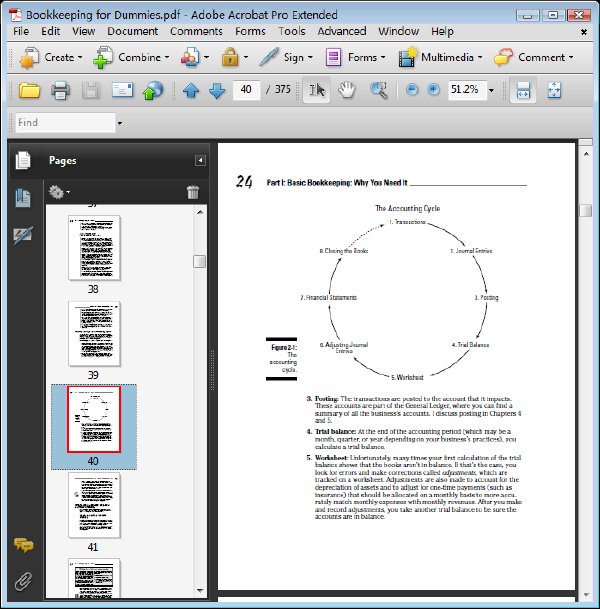Expand the Create dropdown arrow
Viewport: 600px width, 609px height.
(80, 57)
